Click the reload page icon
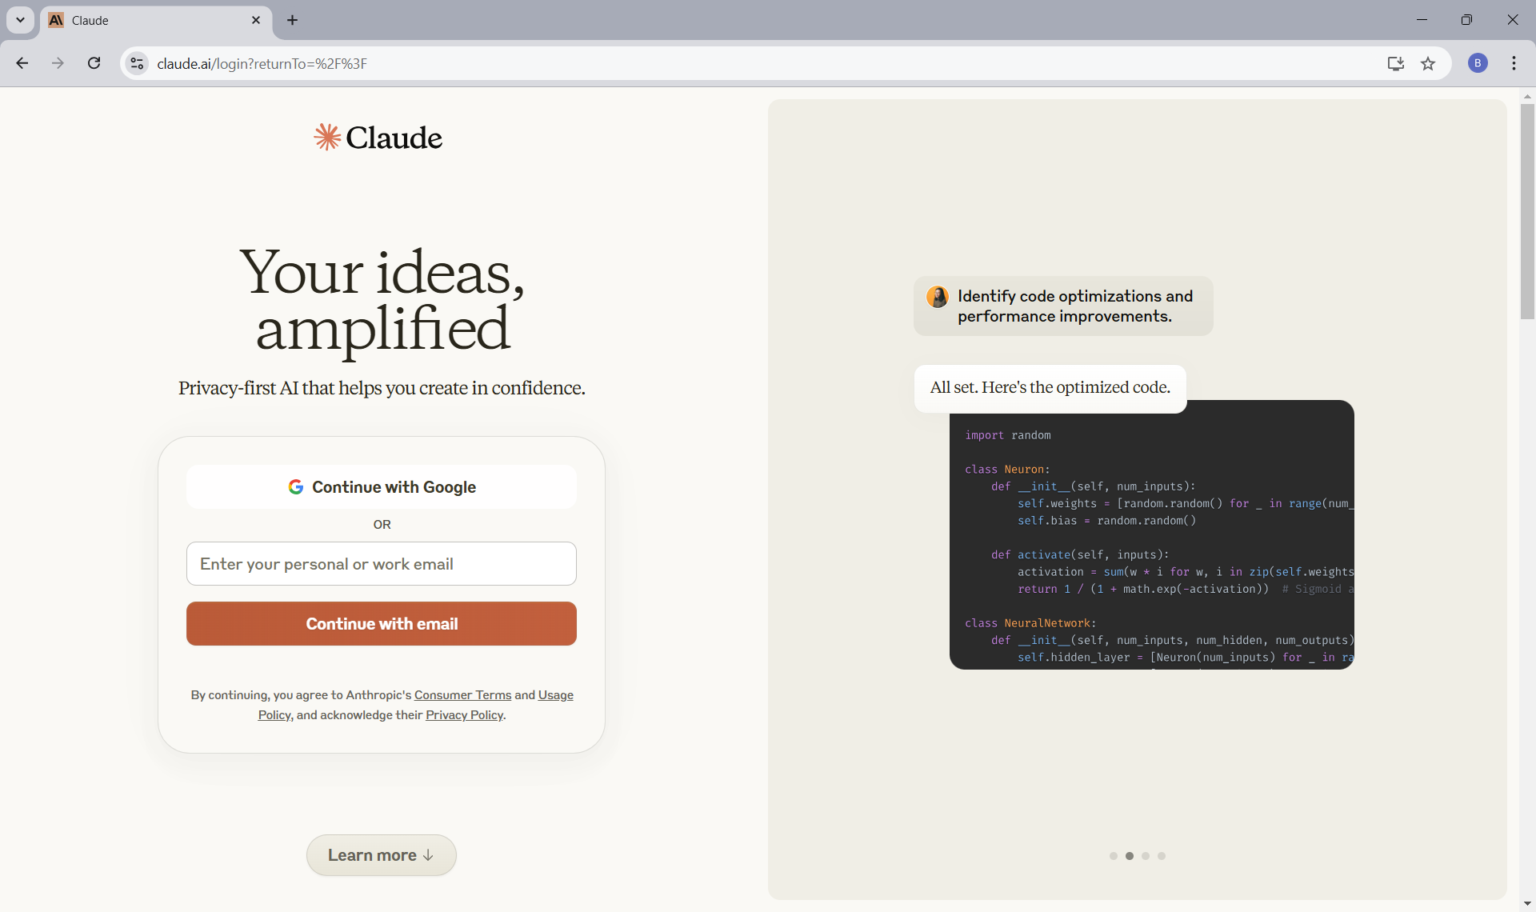Screen dimensions: 1536x912 pos(93,62)
